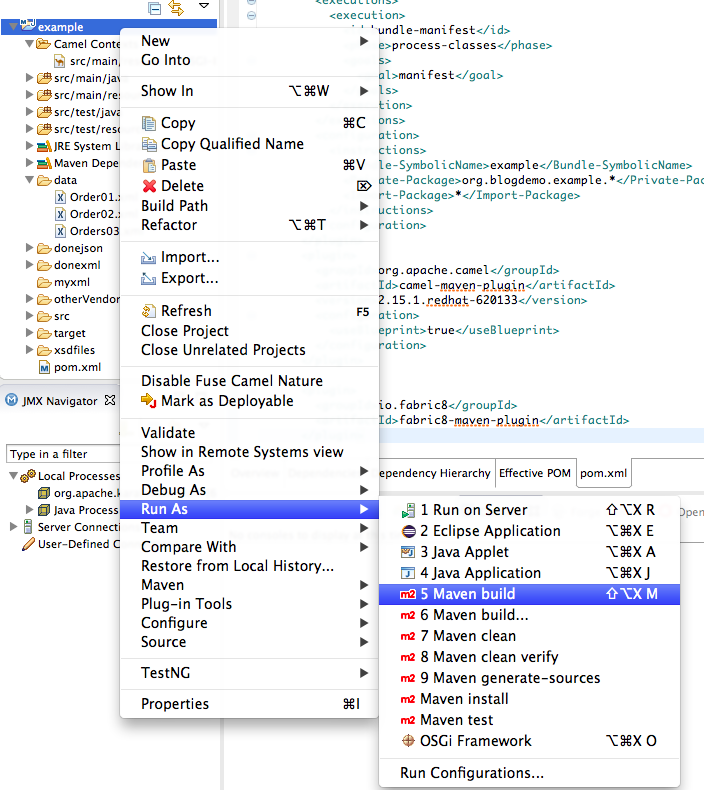Collapse the example project node
Viewport: 704px width, 790px height.
[x=14, y=26]
